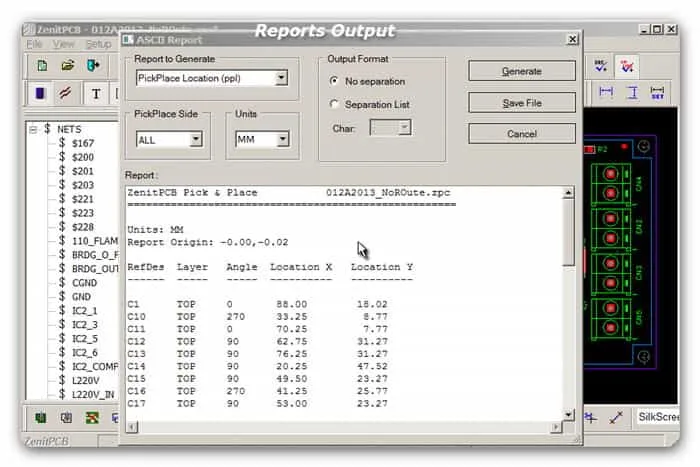This screenshot has height=467, width=700.
Task: Open the File menu
Action: coord(34,44)
